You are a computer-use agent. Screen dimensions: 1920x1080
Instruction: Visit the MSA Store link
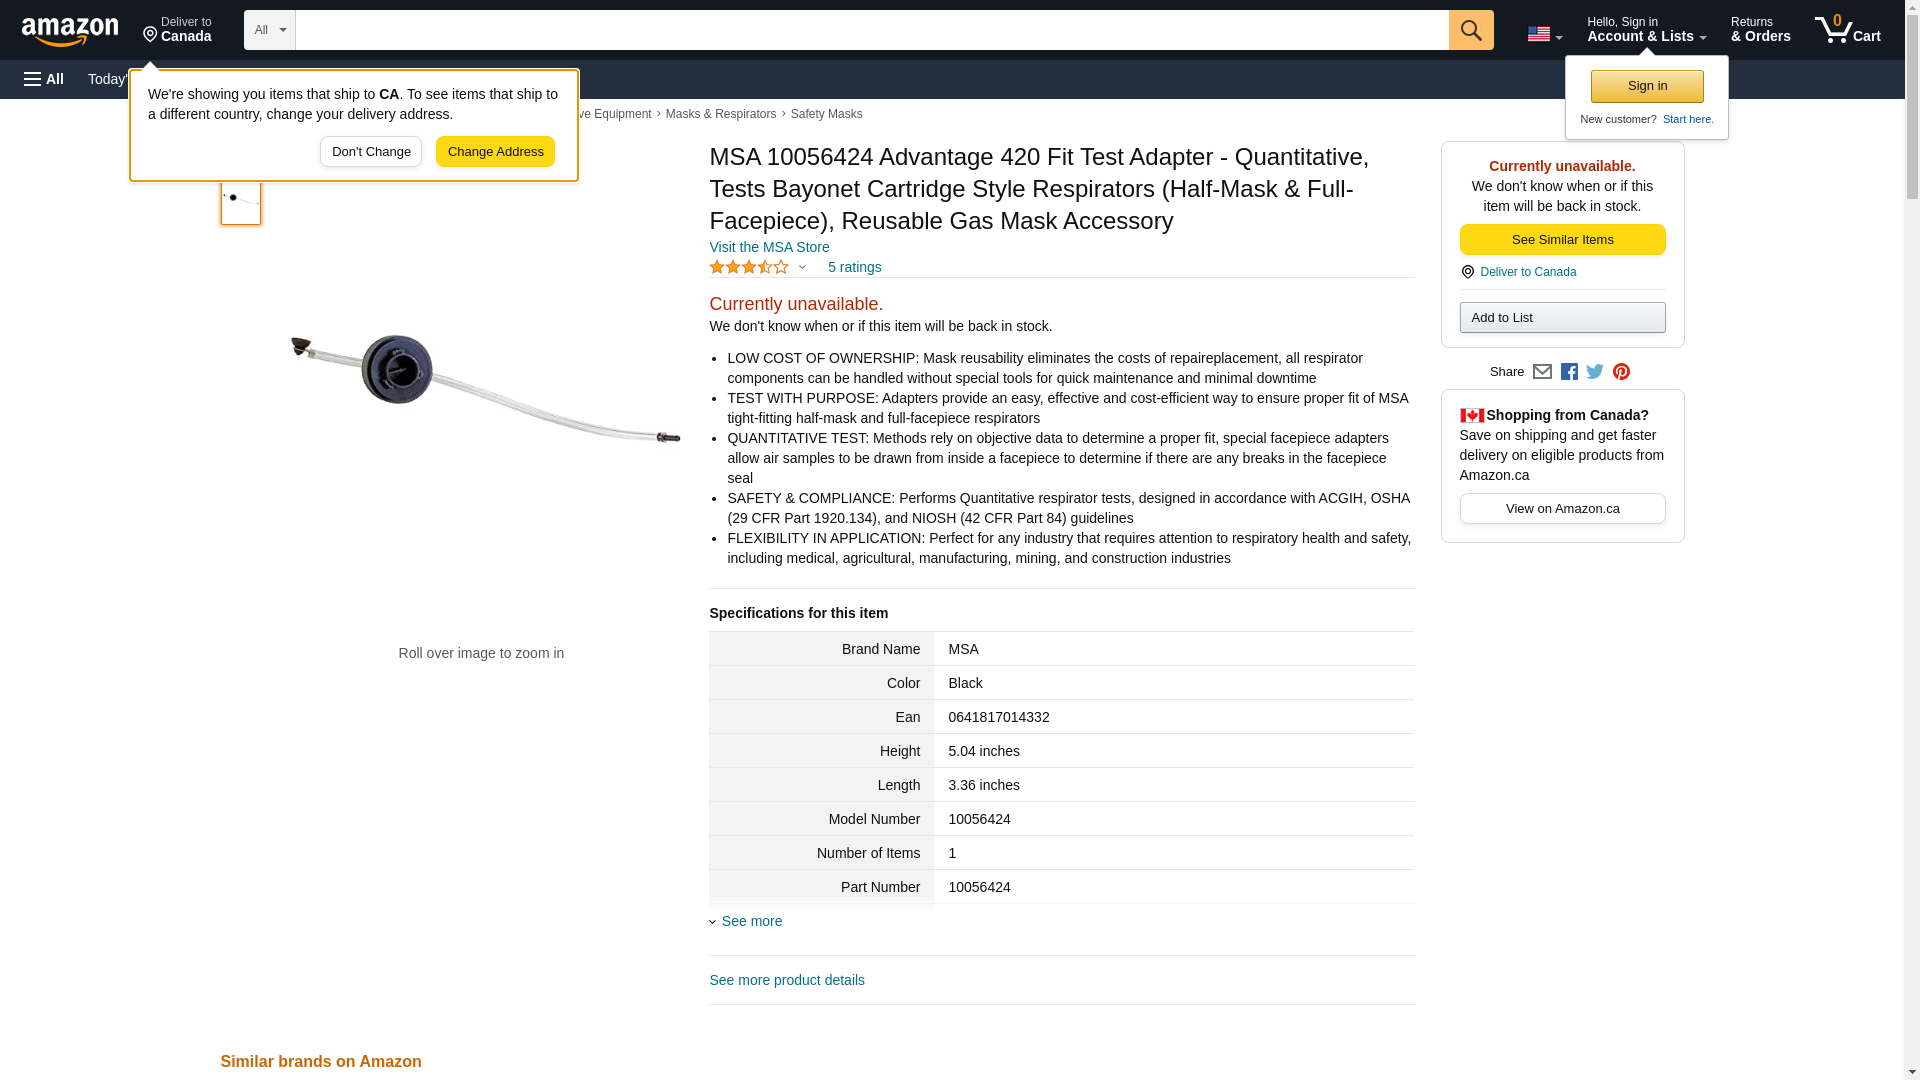[769, 247]
